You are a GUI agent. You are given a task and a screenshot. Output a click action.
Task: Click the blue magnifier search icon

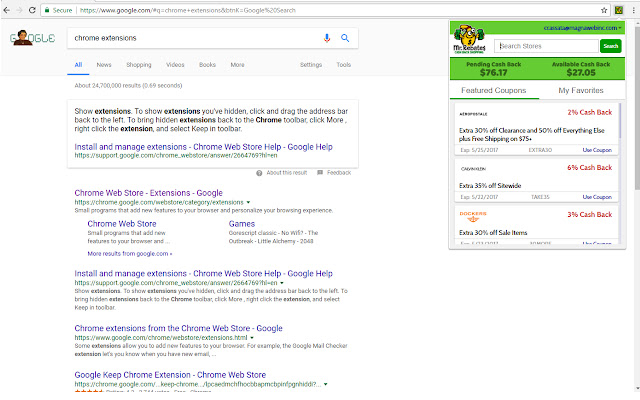pos(345,38)
